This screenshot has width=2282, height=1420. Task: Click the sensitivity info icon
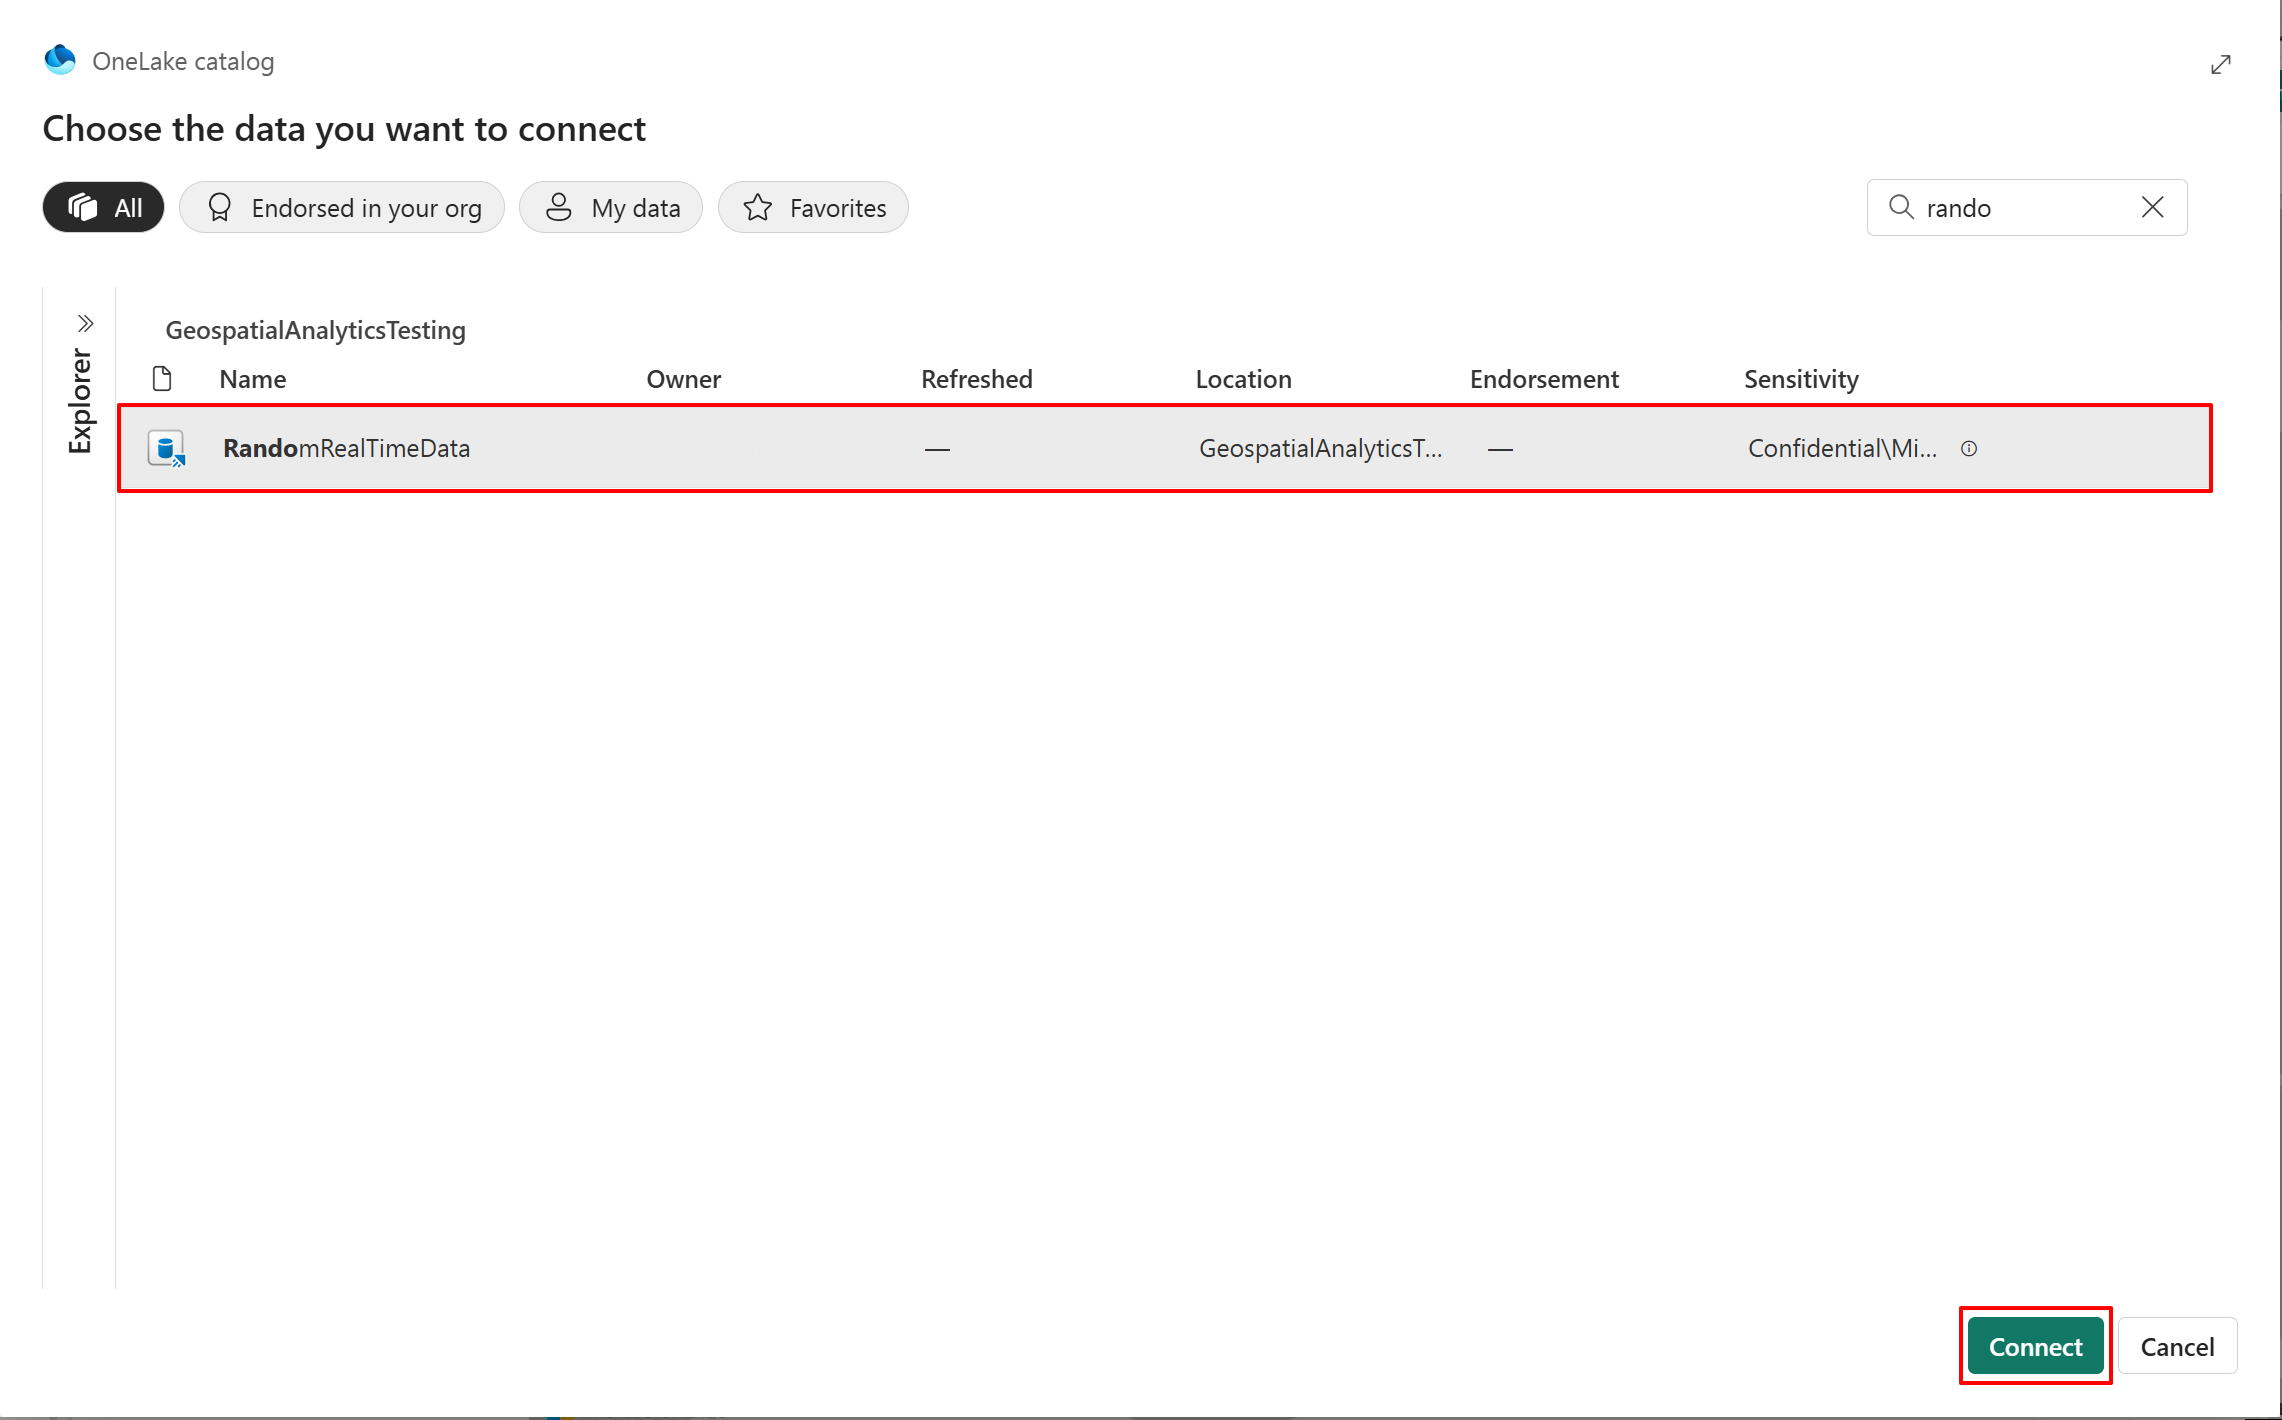tap(1968, 448)
